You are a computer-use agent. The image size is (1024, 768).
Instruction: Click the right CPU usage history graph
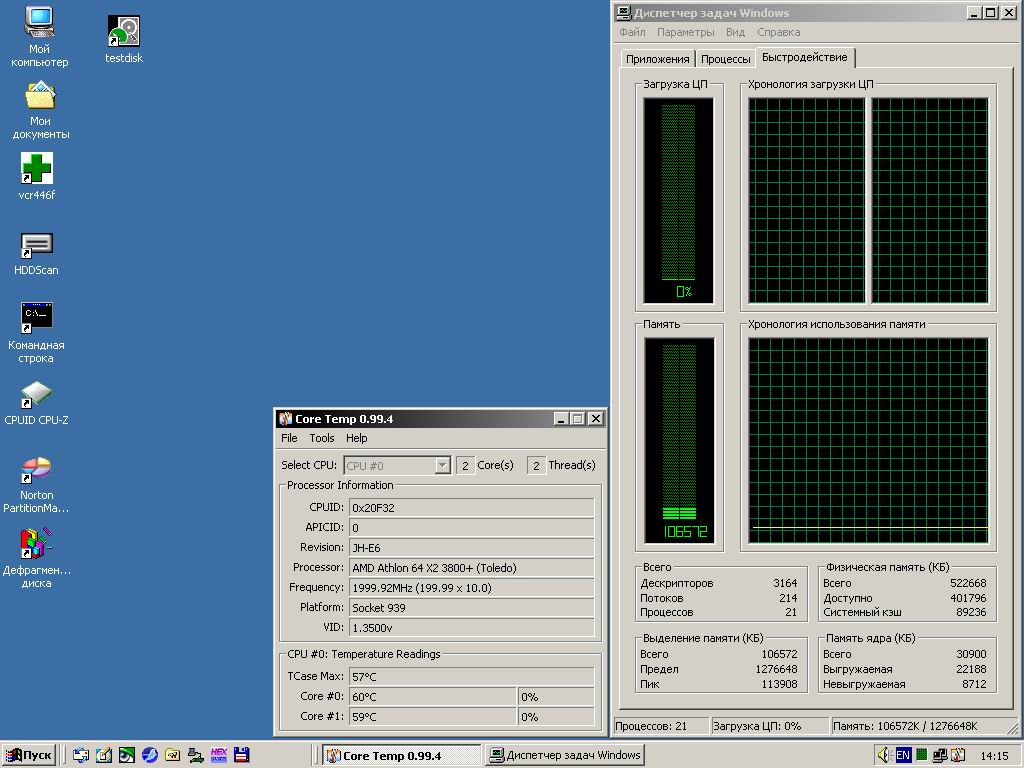930,200
